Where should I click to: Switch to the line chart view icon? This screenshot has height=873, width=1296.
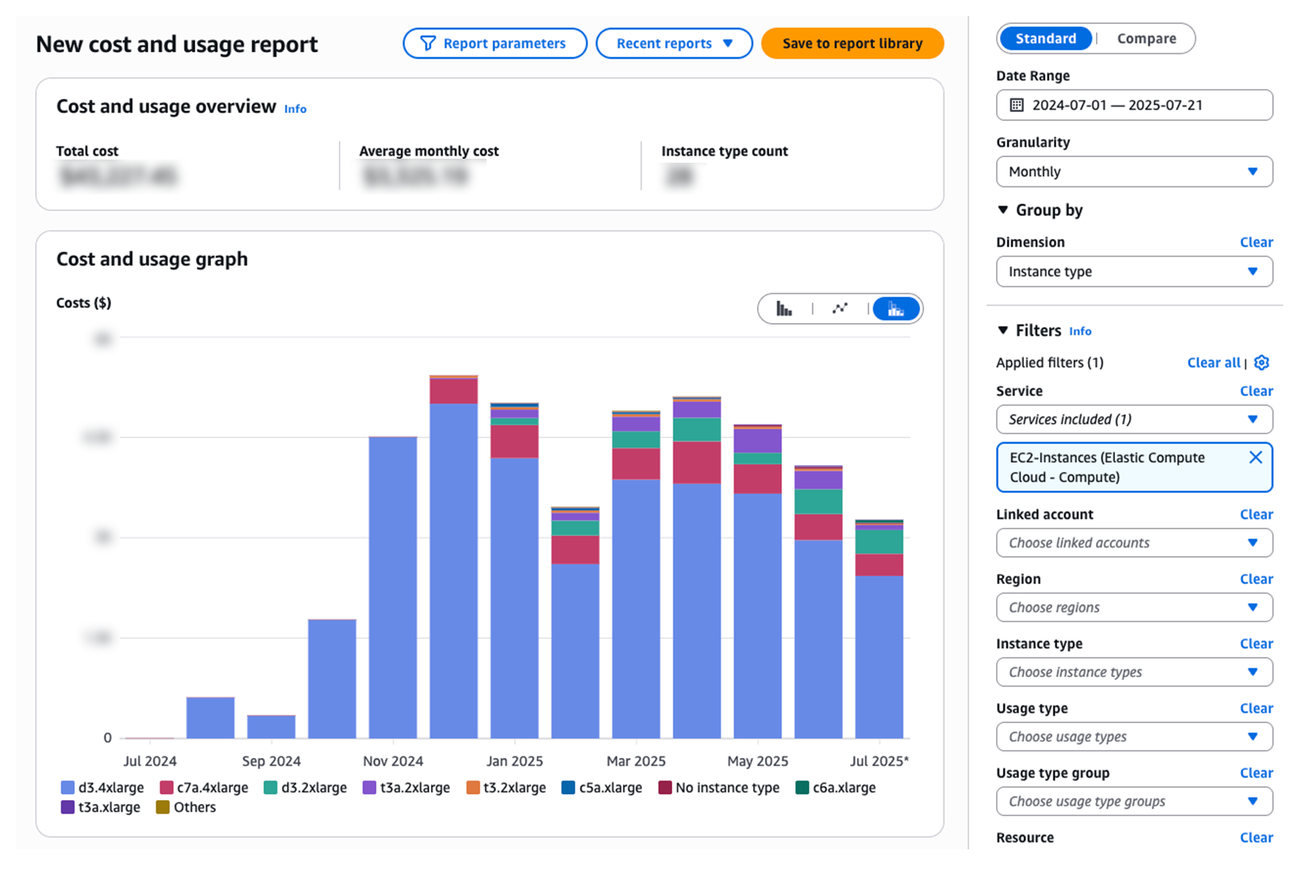click(x=840, y=309)
